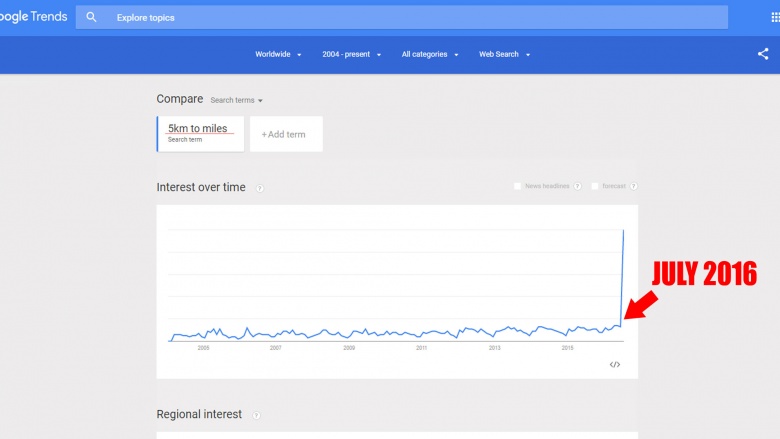Open help for Interest over time
The width and height of the screenshot is (780, 439).
pos(260,188)
